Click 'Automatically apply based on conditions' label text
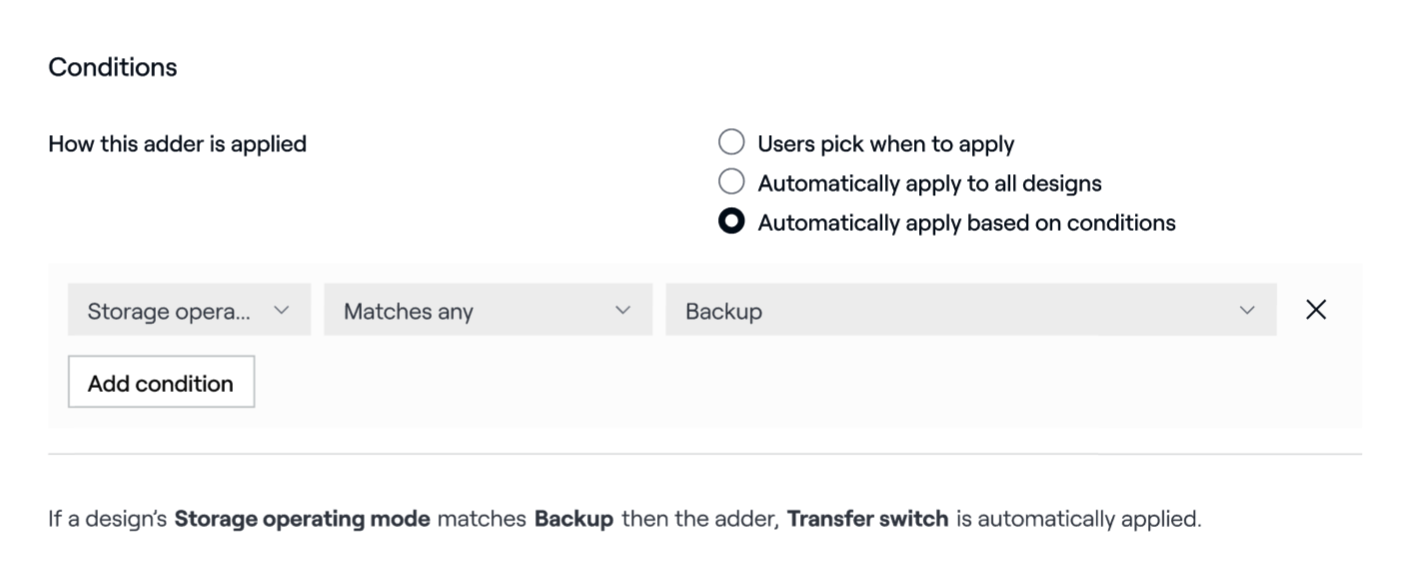 coord(966,223)
